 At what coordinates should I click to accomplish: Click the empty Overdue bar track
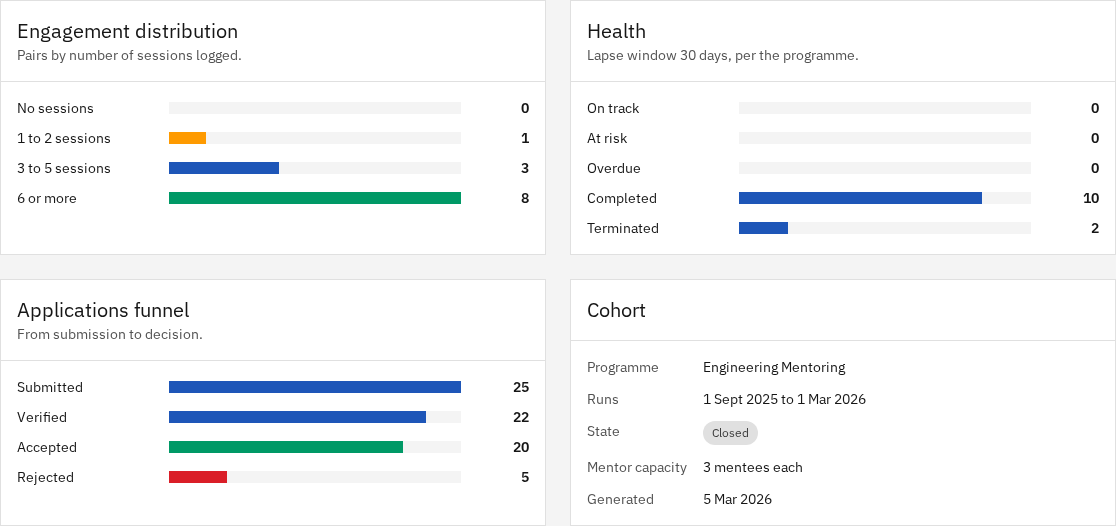(x=885, y=168)
